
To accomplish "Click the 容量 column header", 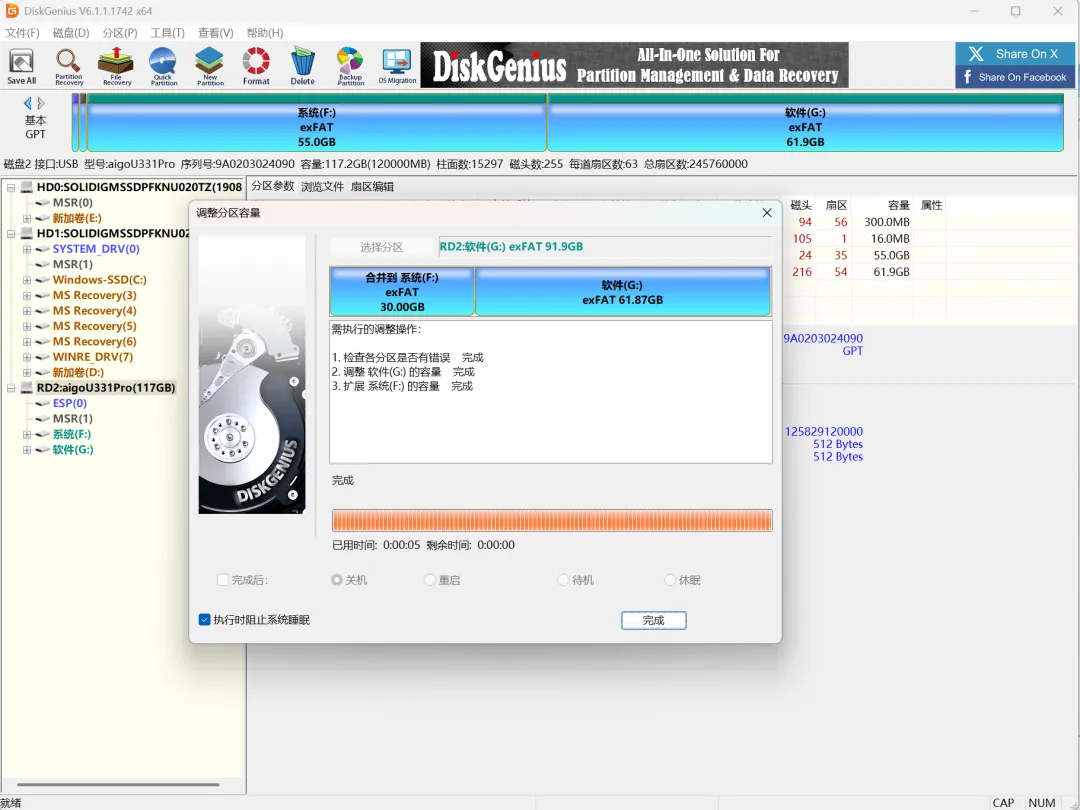I will click(x=898, y=205).
